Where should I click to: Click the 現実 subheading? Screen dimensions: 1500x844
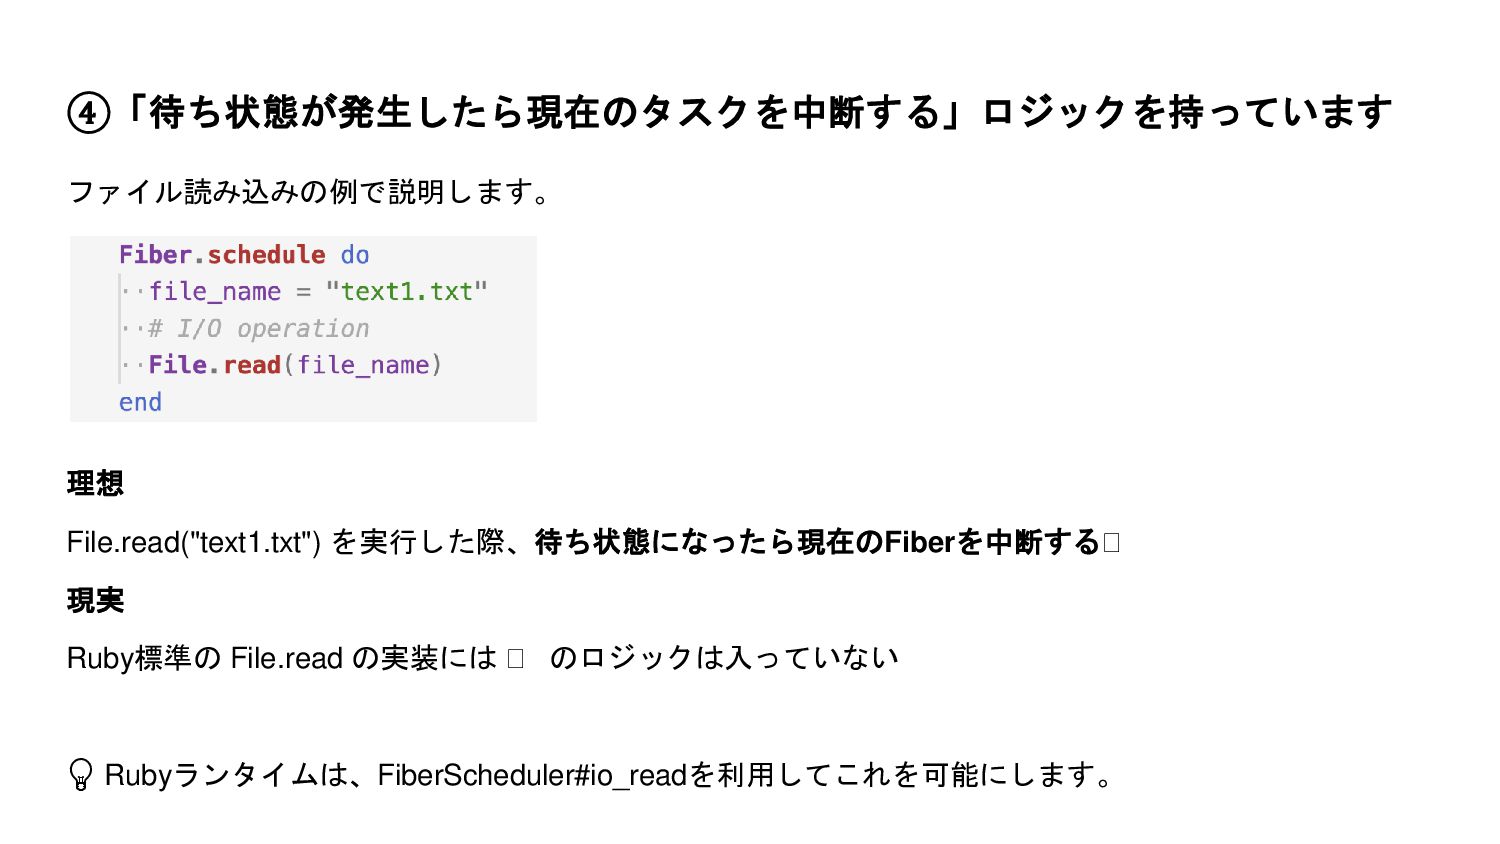coord(95,601)
